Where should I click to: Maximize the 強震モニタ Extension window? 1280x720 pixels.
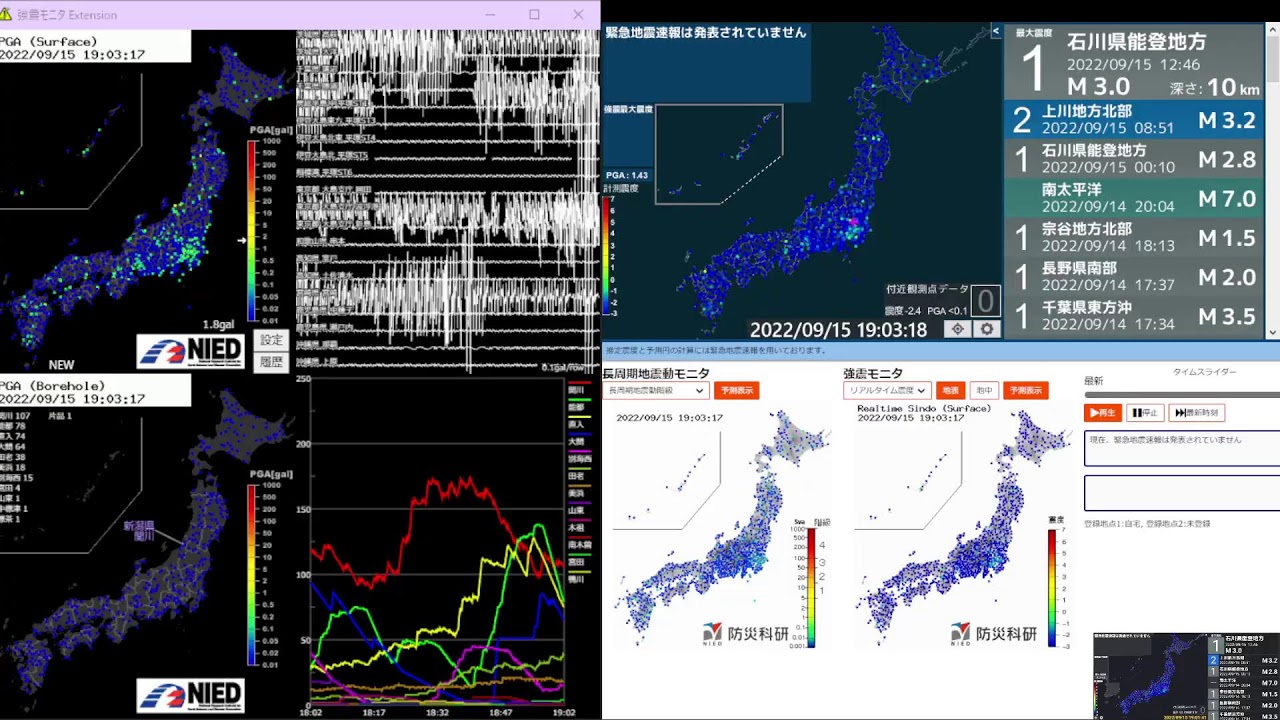[534, 14]
